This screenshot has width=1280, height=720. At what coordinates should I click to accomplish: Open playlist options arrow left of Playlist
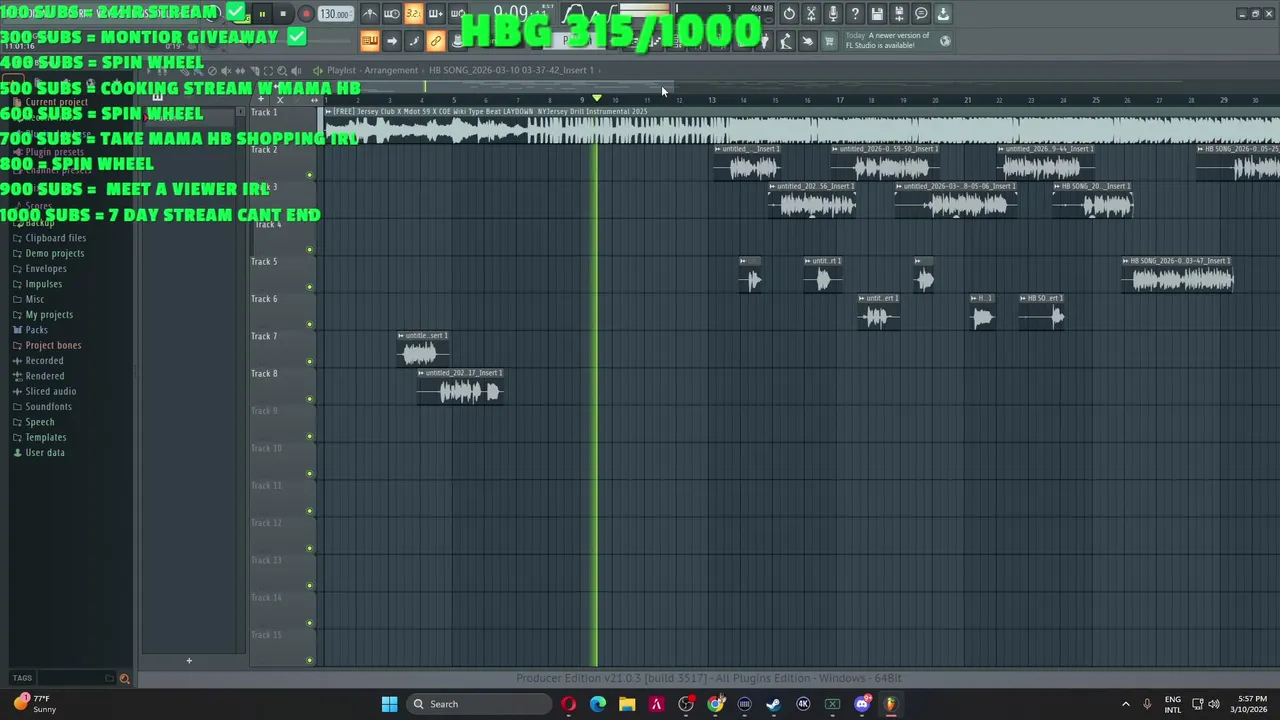pyautogui.click(x=317, y=70)
